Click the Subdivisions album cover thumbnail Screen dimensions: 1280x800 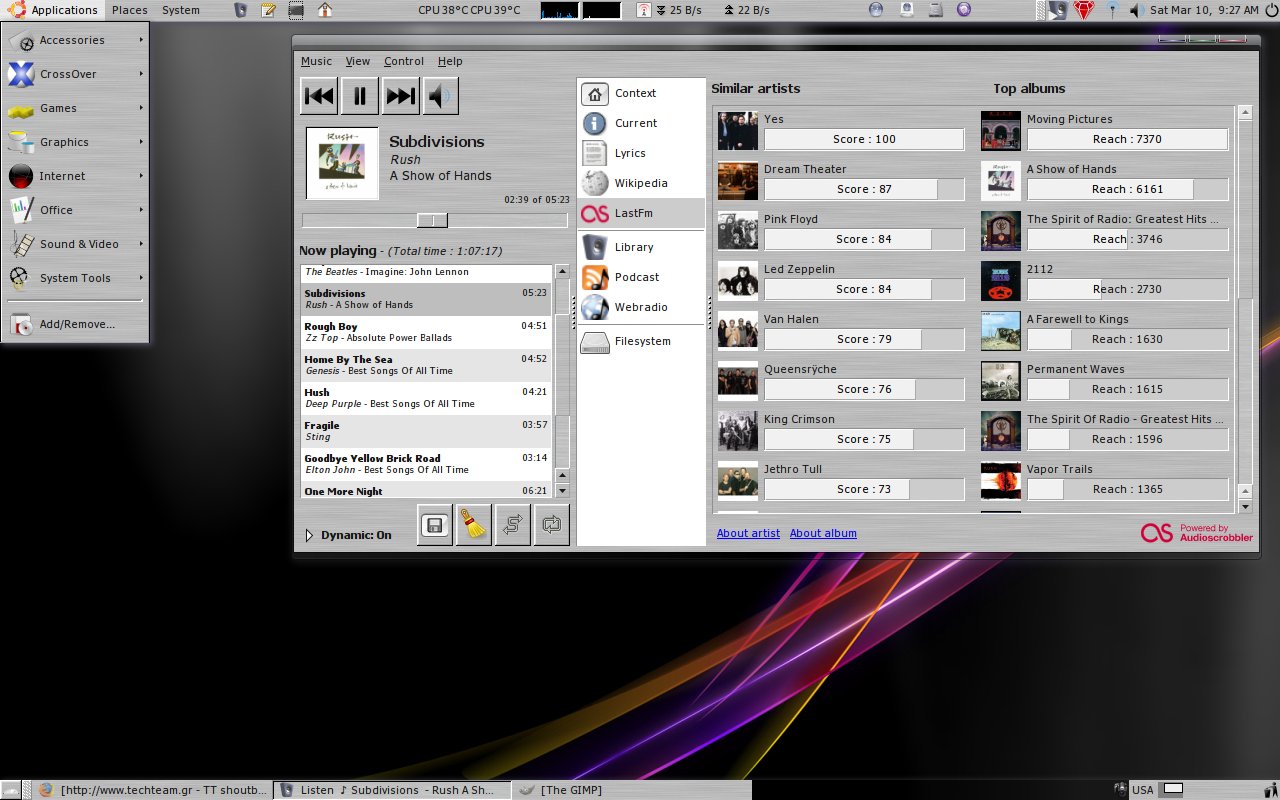(x=342, y=163)
